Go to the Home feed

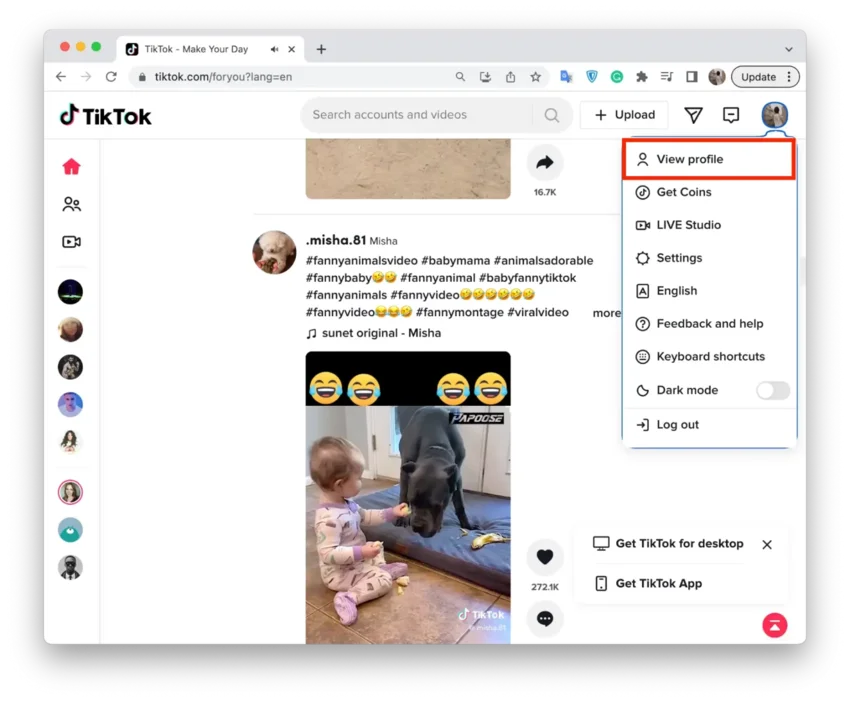coord(71,166)
